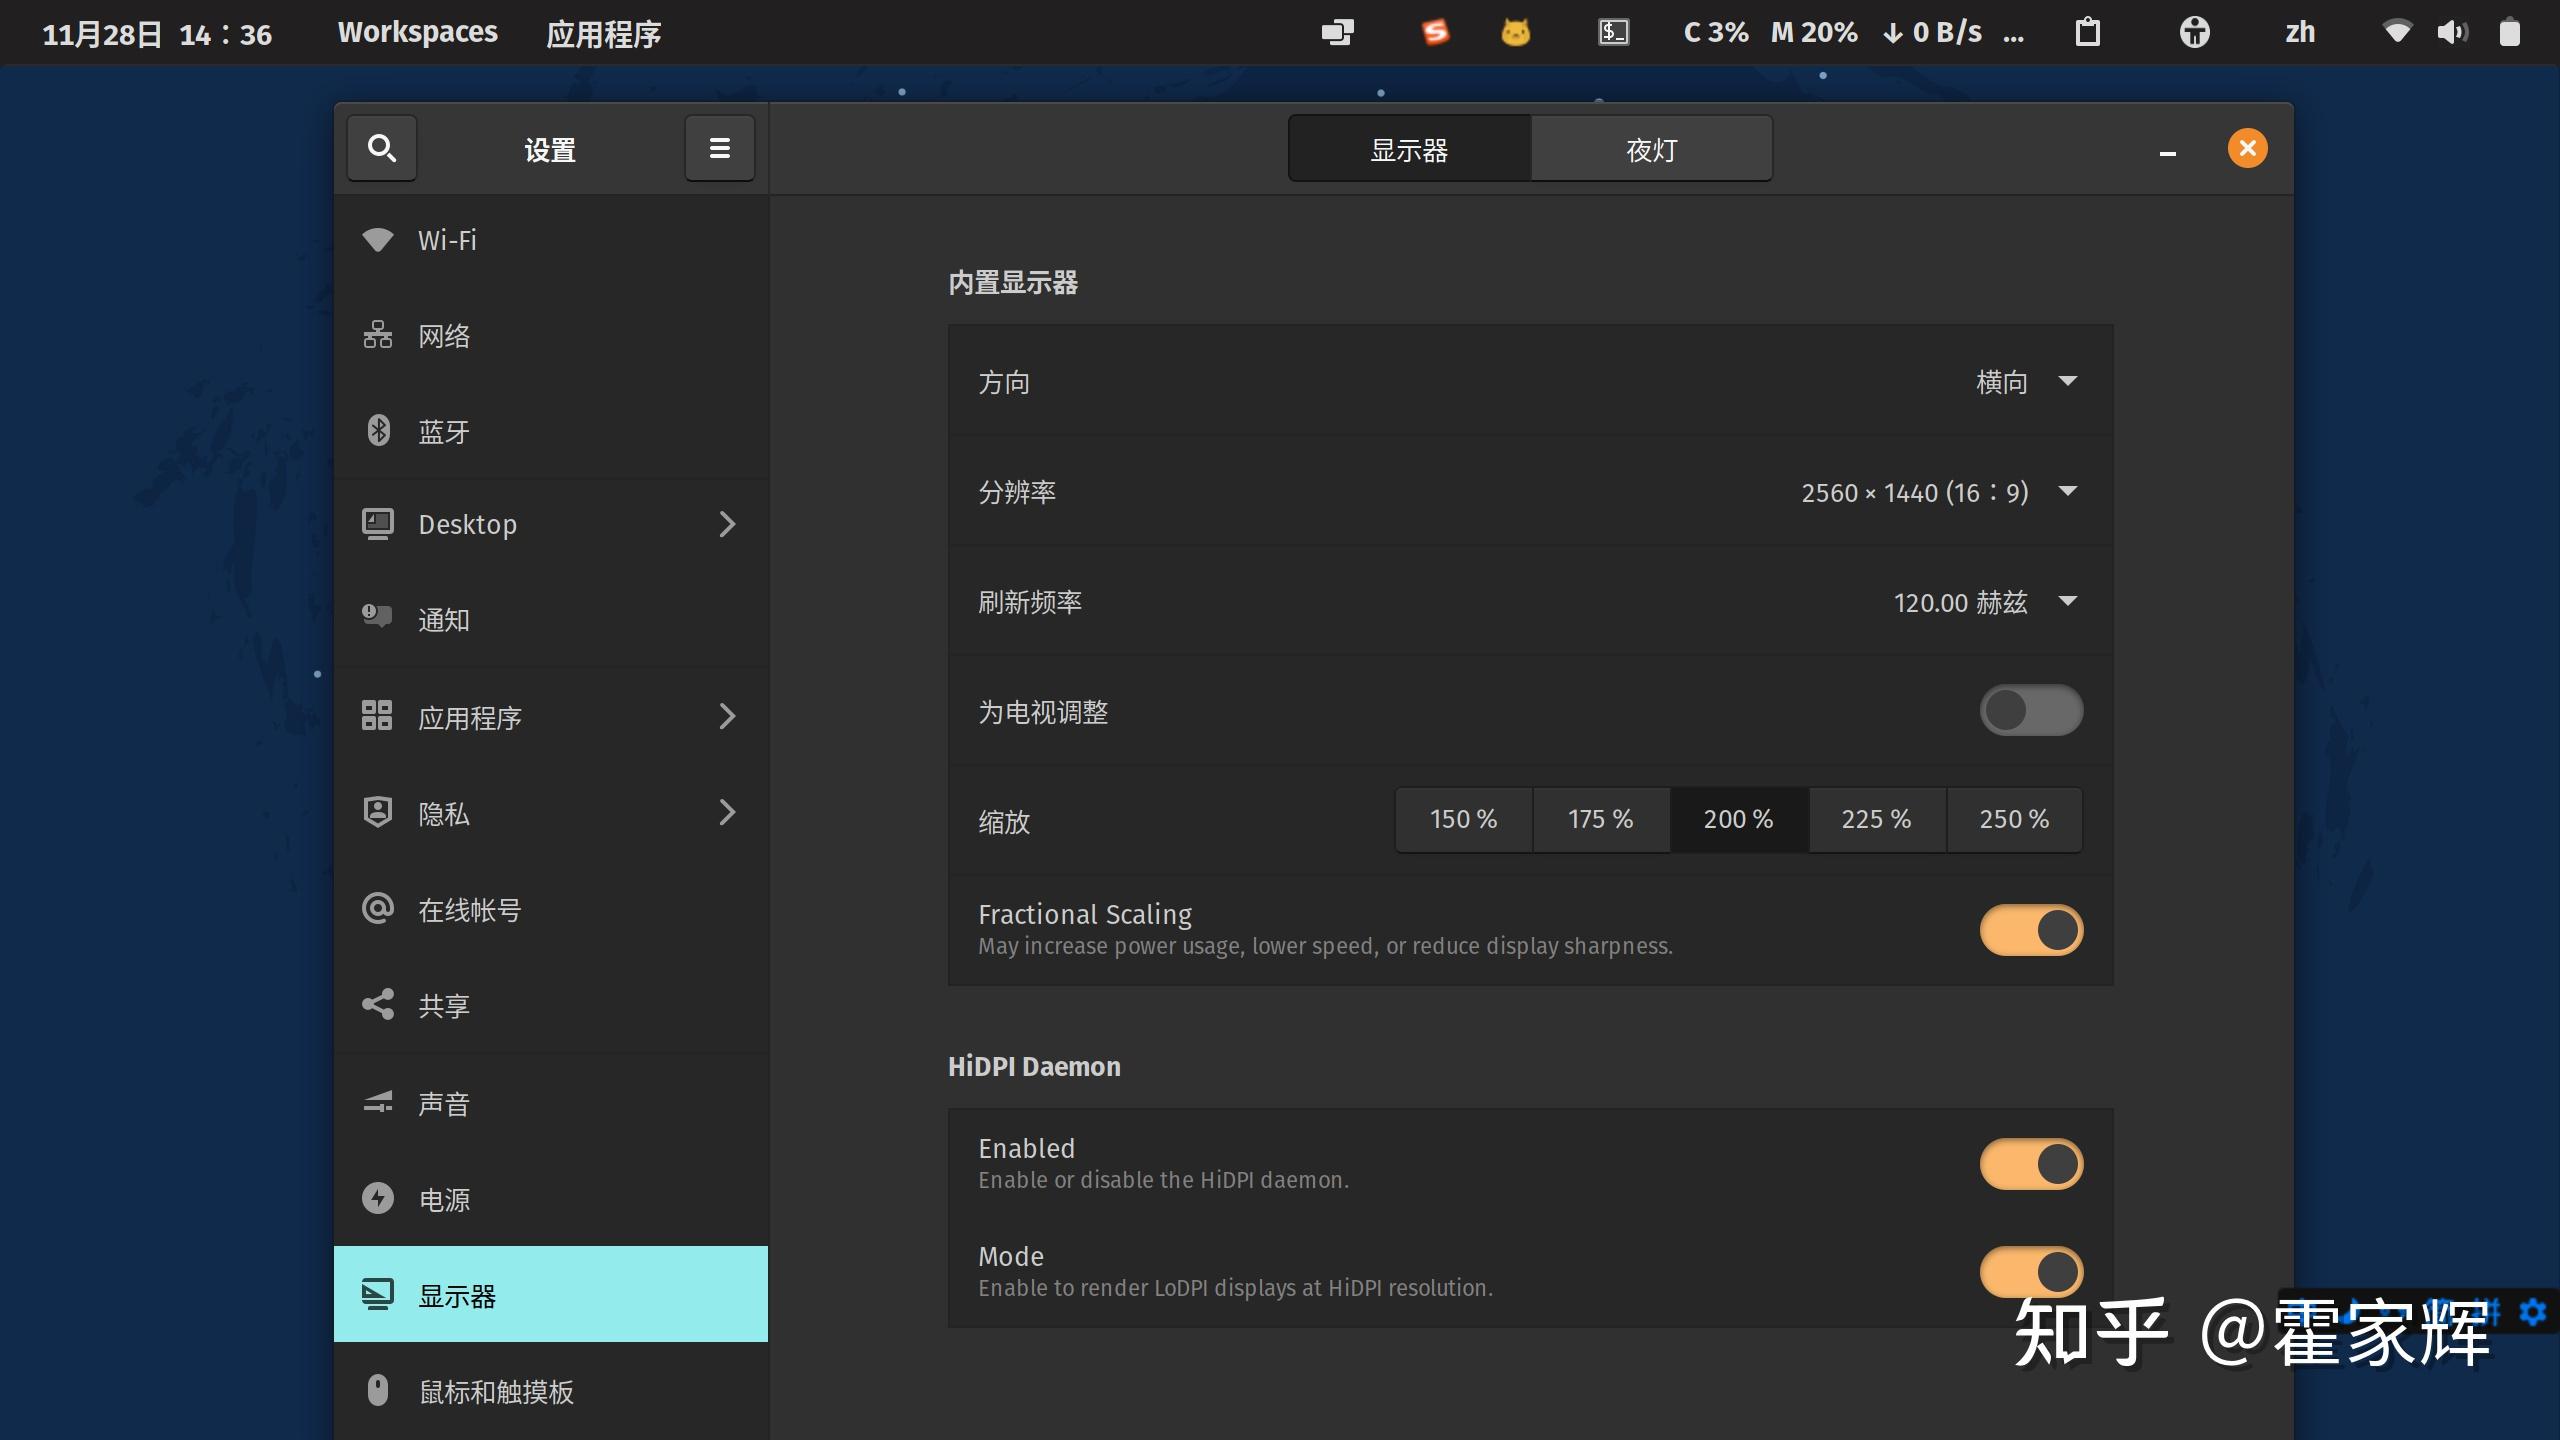Click the 120.00 赫兹 refresh rate value
2560x1440 pixels.
(1960, 602)
